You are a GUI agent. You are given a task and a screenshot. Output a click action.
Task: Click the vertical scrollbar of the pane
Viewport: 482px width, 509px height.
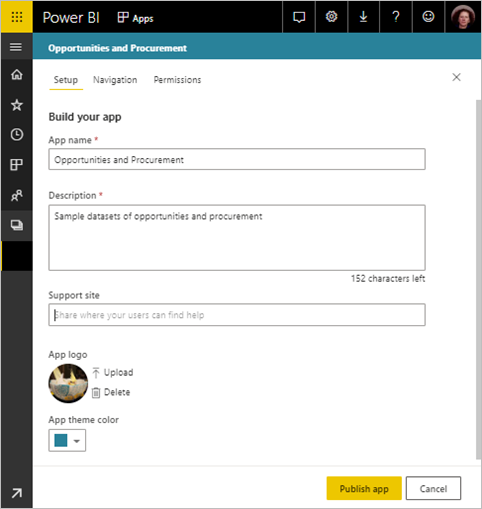tap(479, 279)
